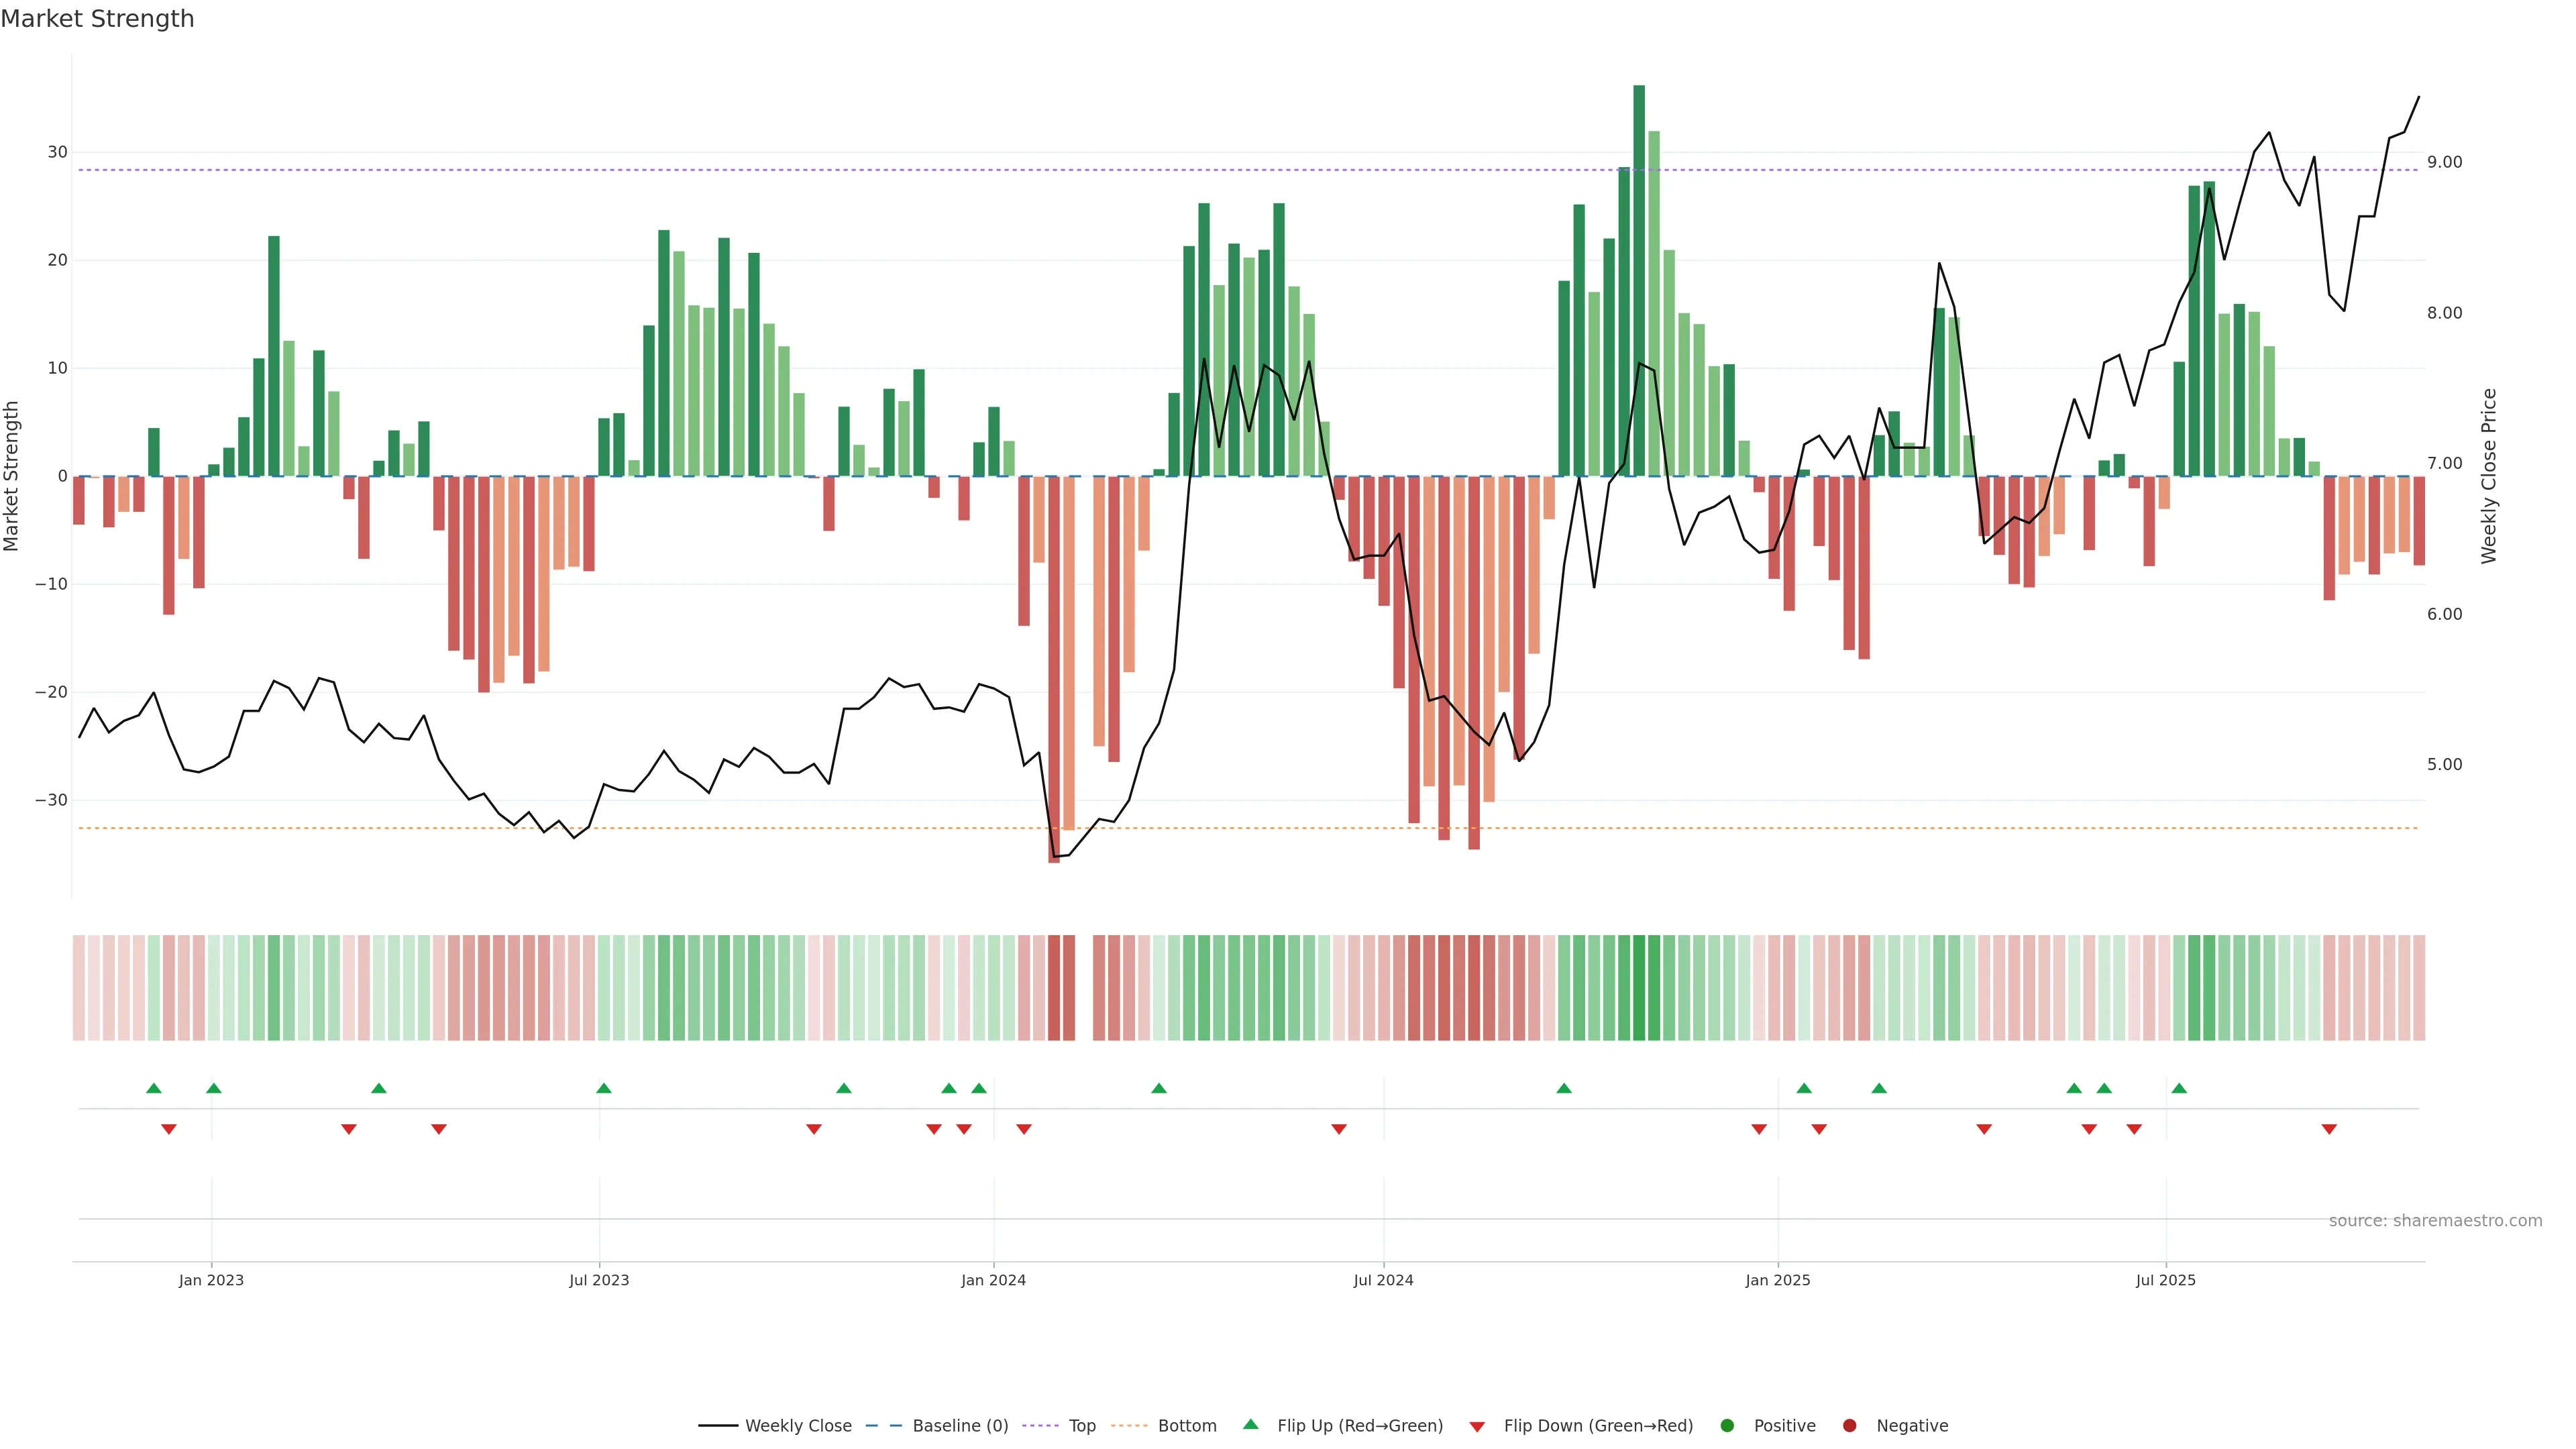Click the dark red Negative legend circle
Viewport: 2576px width, 1449px height.
click(x=1849, y=1426)
